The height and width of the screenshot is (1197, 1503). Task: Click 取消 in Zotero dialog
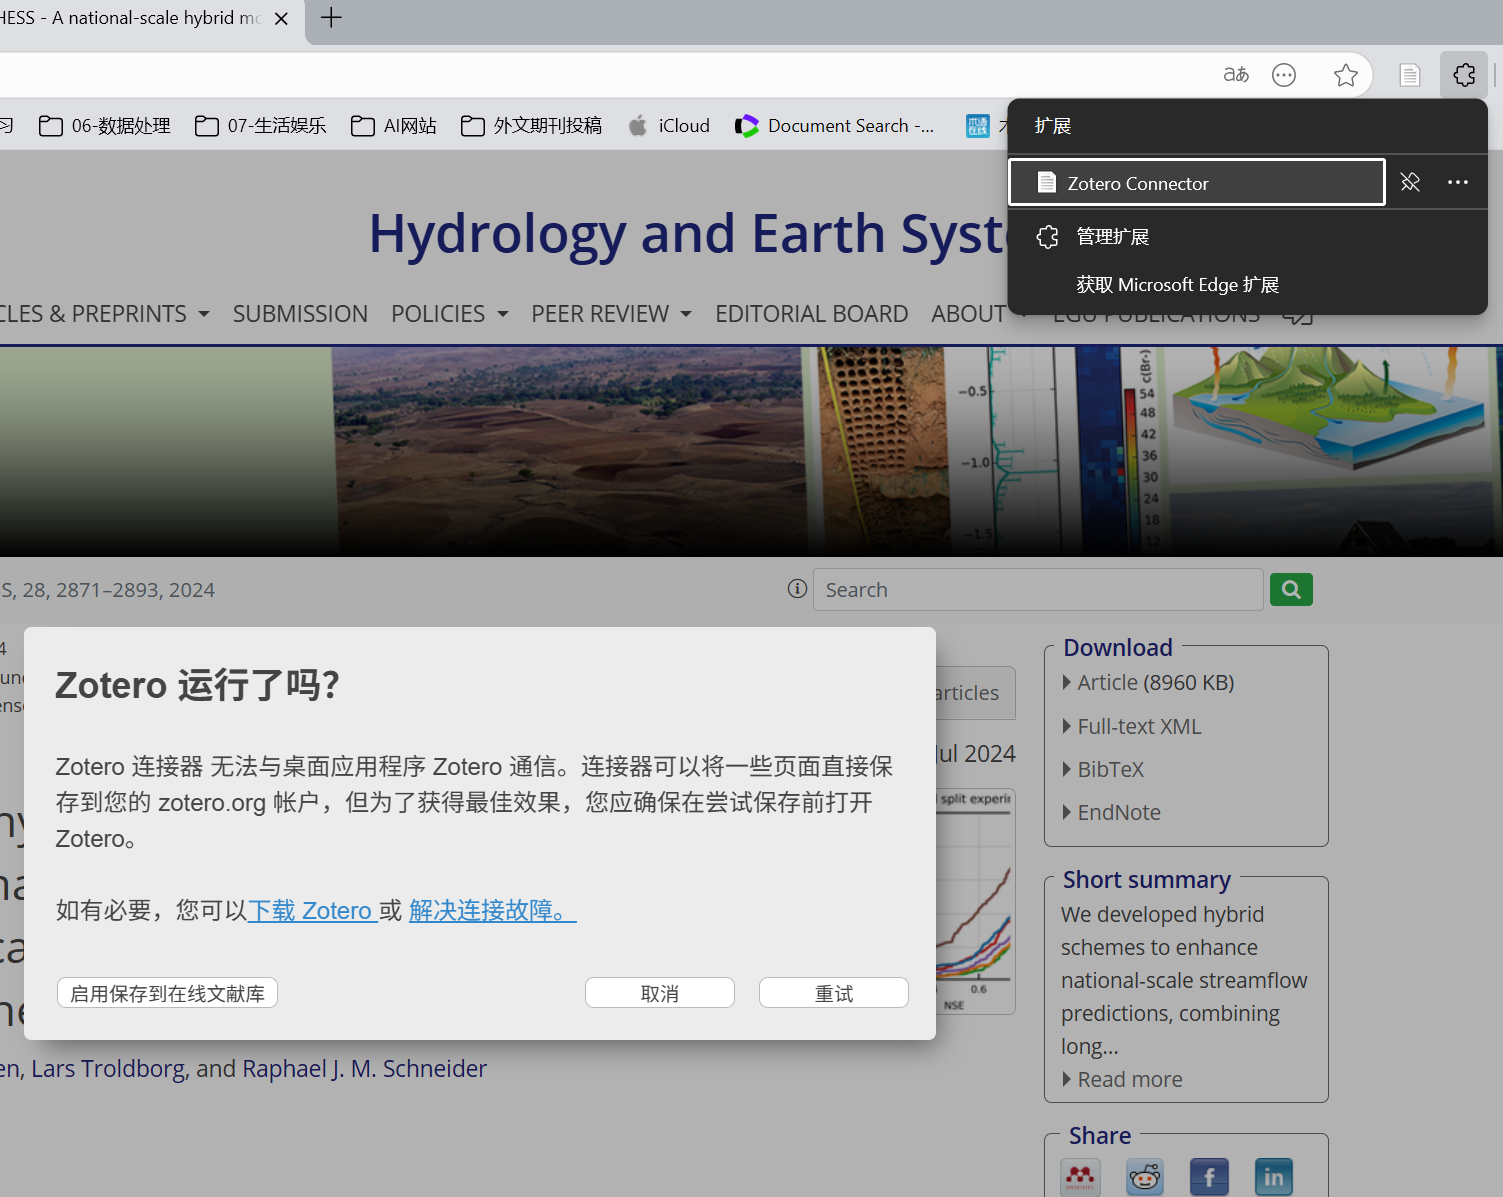point(660,993)
